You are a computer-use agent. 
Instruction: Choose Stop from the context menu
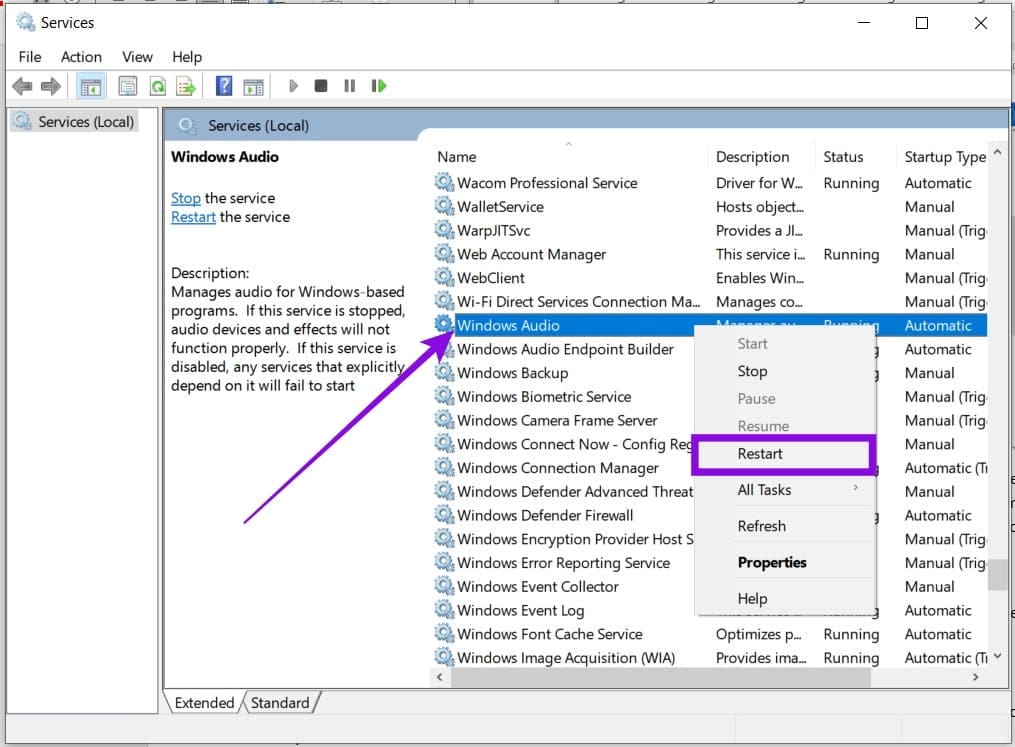[x=752, y=371]
